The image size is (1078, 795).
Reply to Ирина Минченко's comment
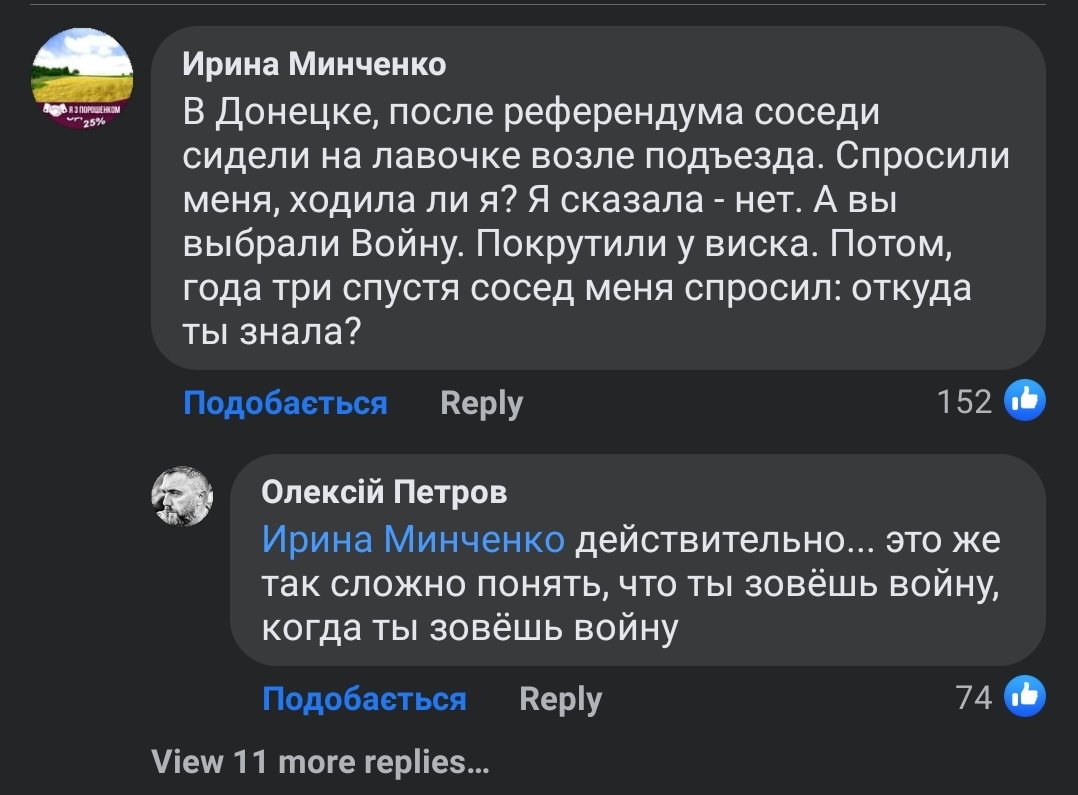pyautogui.click(x=481, y=403)
